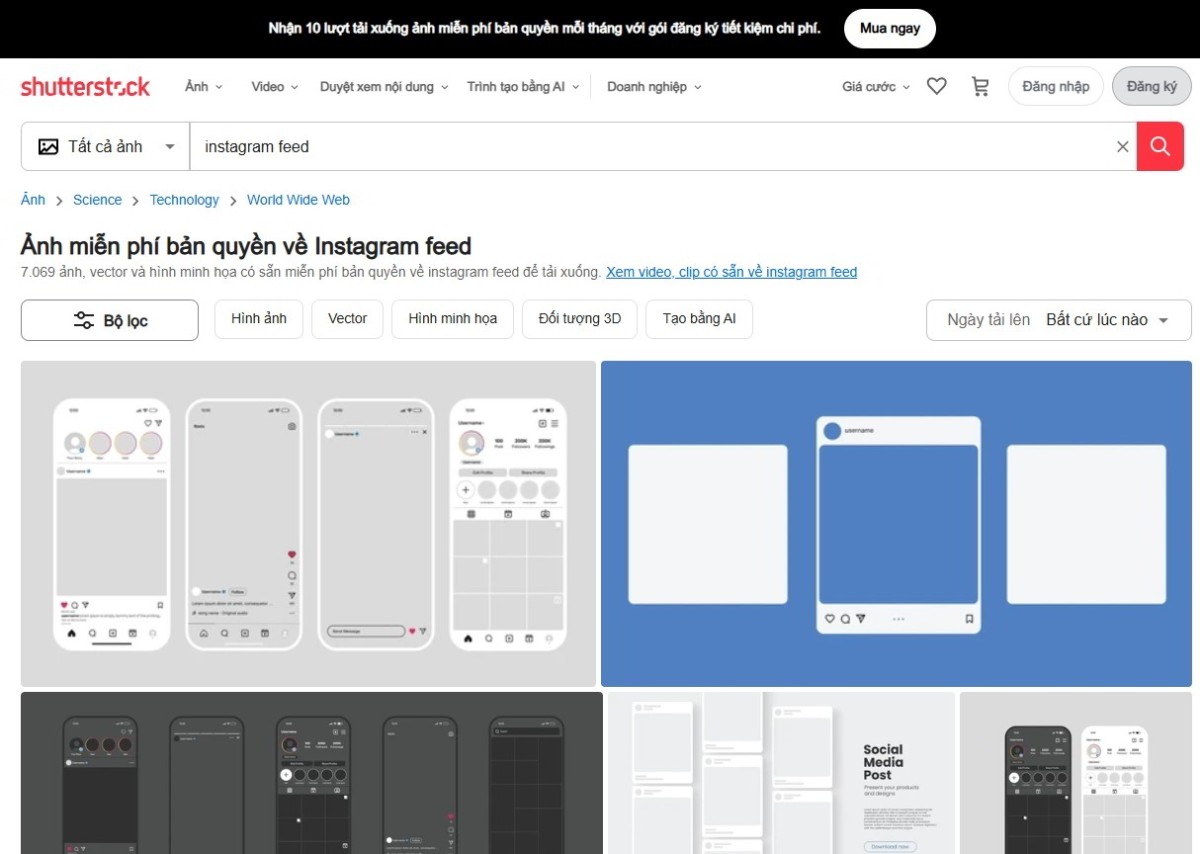Click the Đăng nhập button
Viewport: 1200px width, 854px height.
(1055, 87)
